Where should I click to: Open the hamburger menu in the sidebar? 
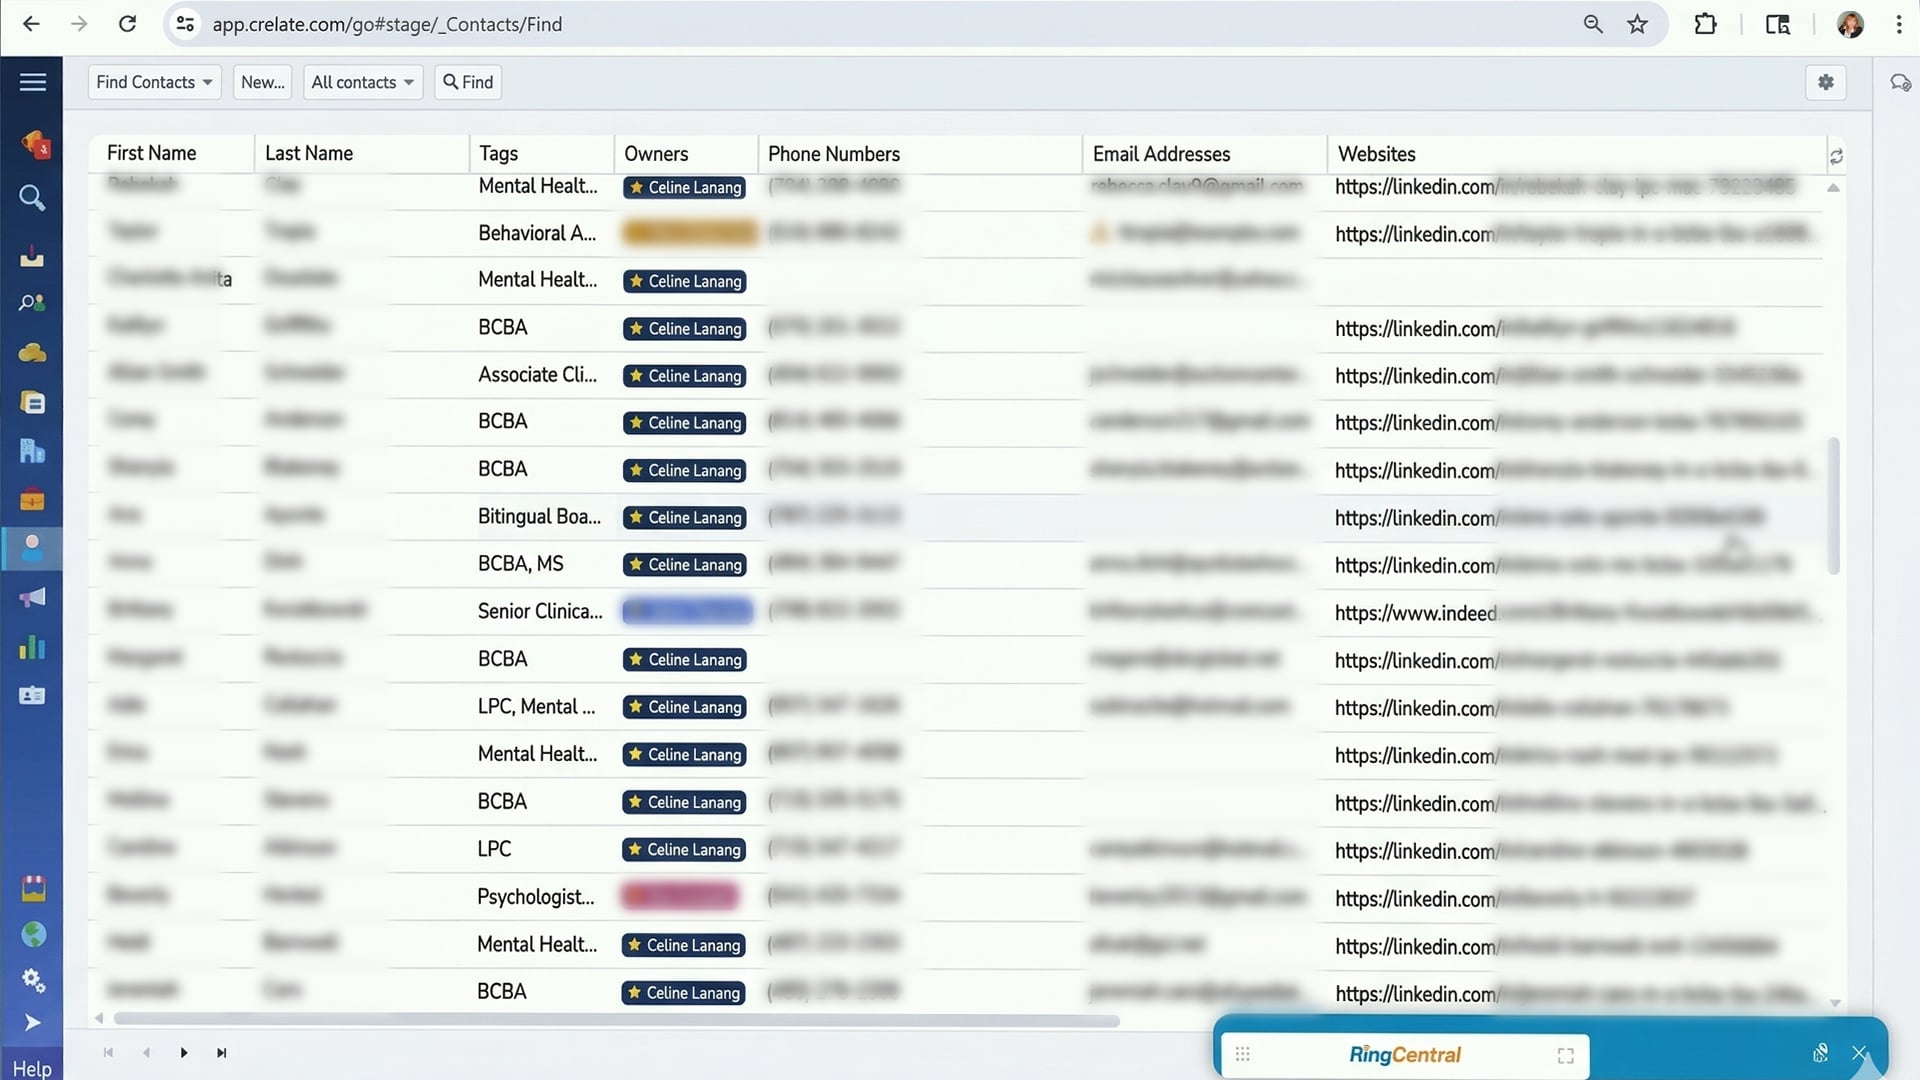[x=32, y=82]
